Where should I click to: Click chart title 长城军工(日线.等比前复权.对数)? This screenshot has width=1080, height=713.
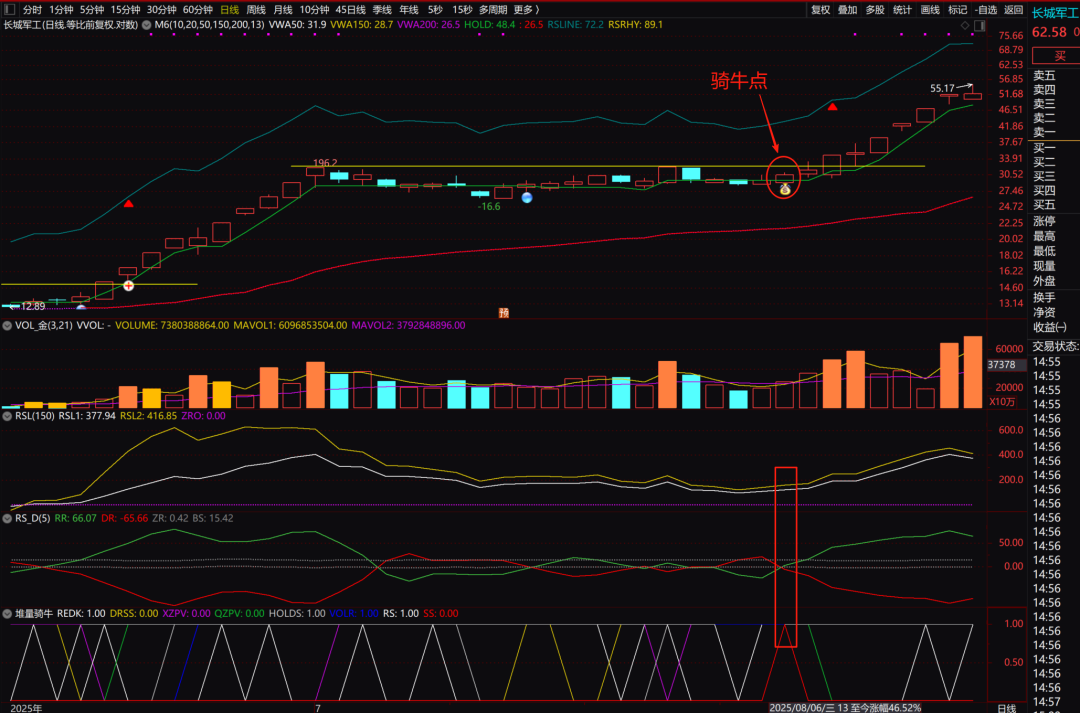coord(70,25)
